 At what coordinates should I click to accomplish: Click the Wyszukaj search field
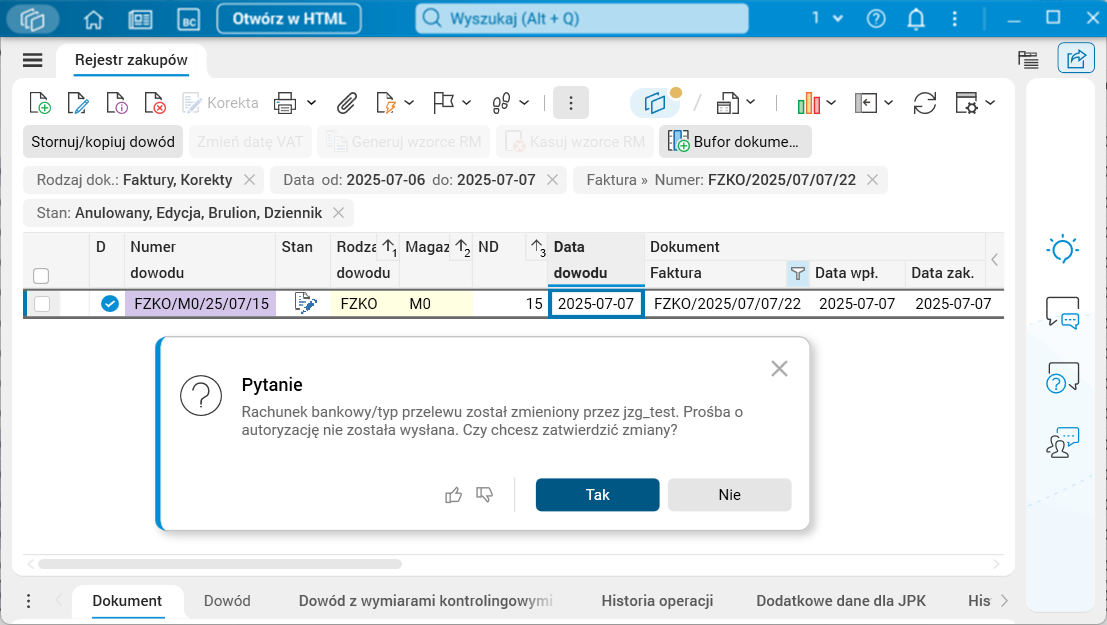pyautogui.click(x=582, y=18)
